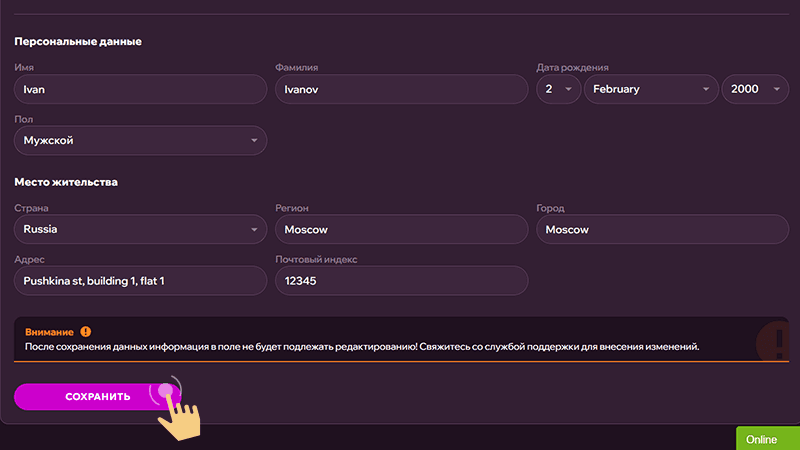Click the Место жительства section heading
800x450 pixels.
click(x=66, y=182)
